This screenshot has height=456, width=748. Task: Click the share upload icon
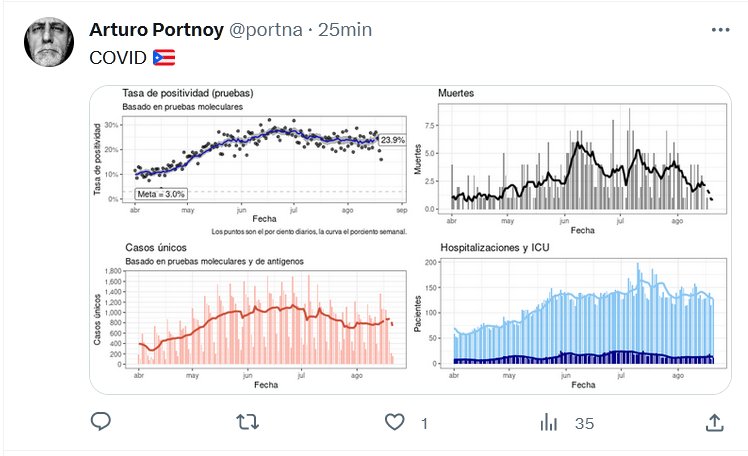(714, 423)
